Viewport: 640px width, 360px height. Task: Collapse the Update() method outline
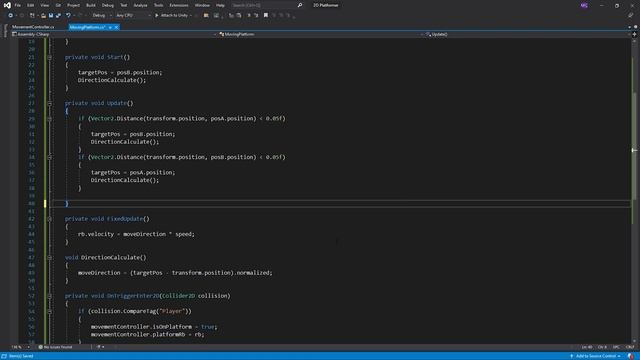pyautogui.click(x=50, y=104)
